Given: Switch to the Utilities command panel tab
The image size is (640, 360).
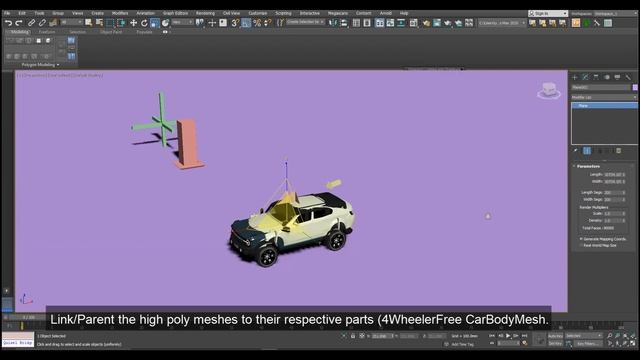Looking at the screenshot, I should [628, 77].
